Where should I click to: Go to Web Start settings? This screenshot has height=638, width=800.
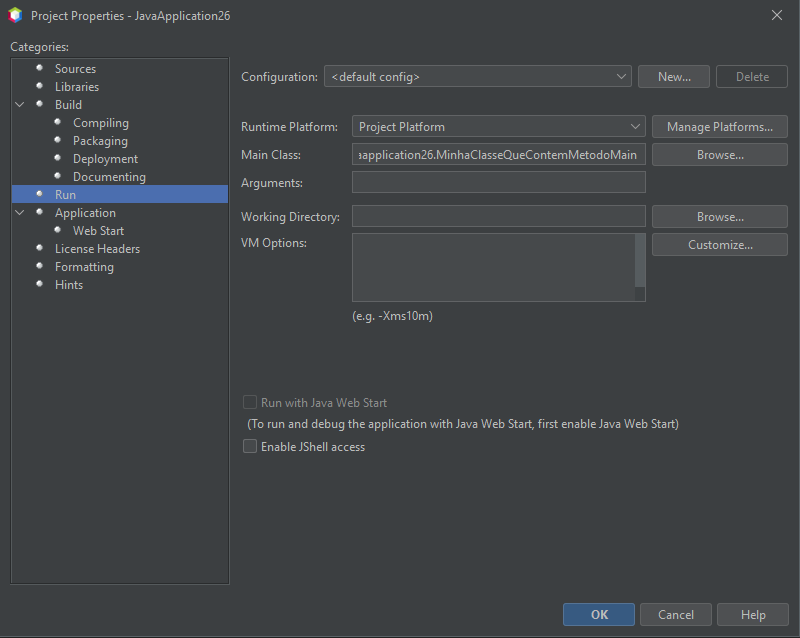tap(98, 231)
